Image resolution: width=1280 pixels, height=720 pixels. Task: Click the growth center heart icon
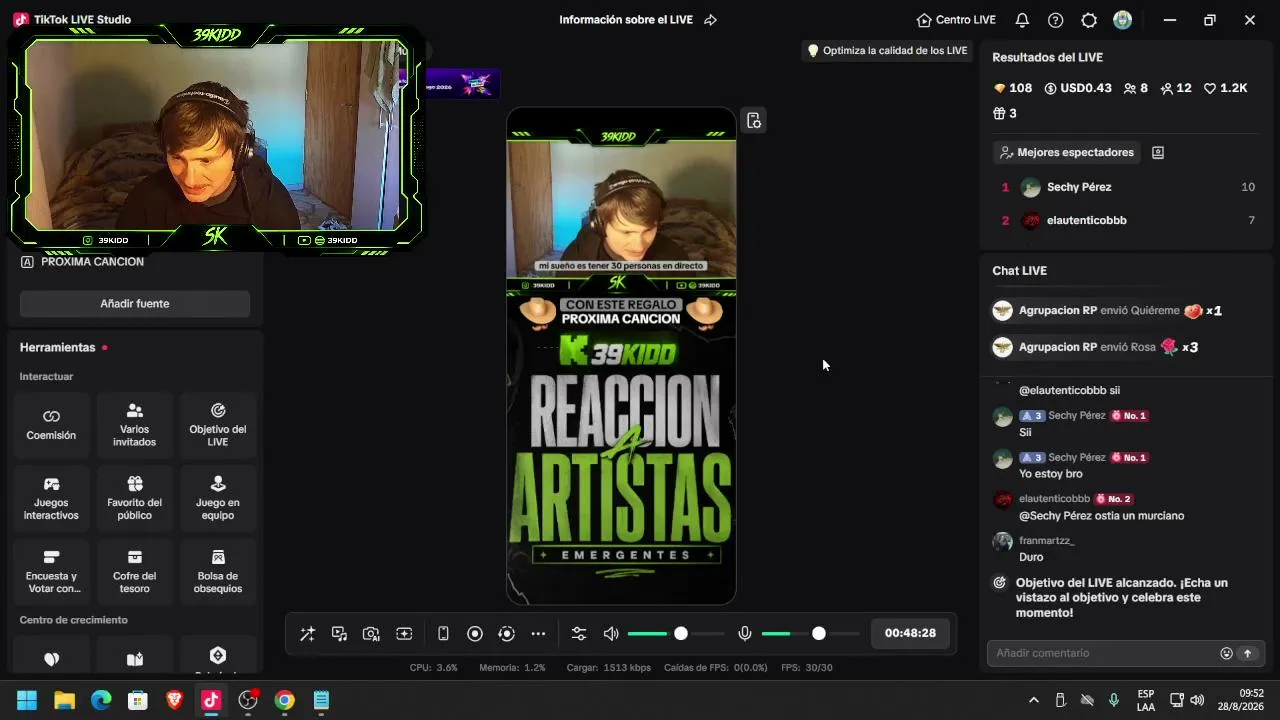(51, 659)
